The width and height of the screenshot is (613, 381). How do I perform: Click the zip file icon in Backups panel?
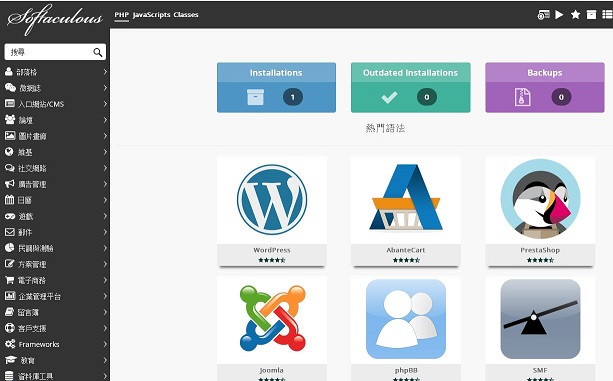522,97
